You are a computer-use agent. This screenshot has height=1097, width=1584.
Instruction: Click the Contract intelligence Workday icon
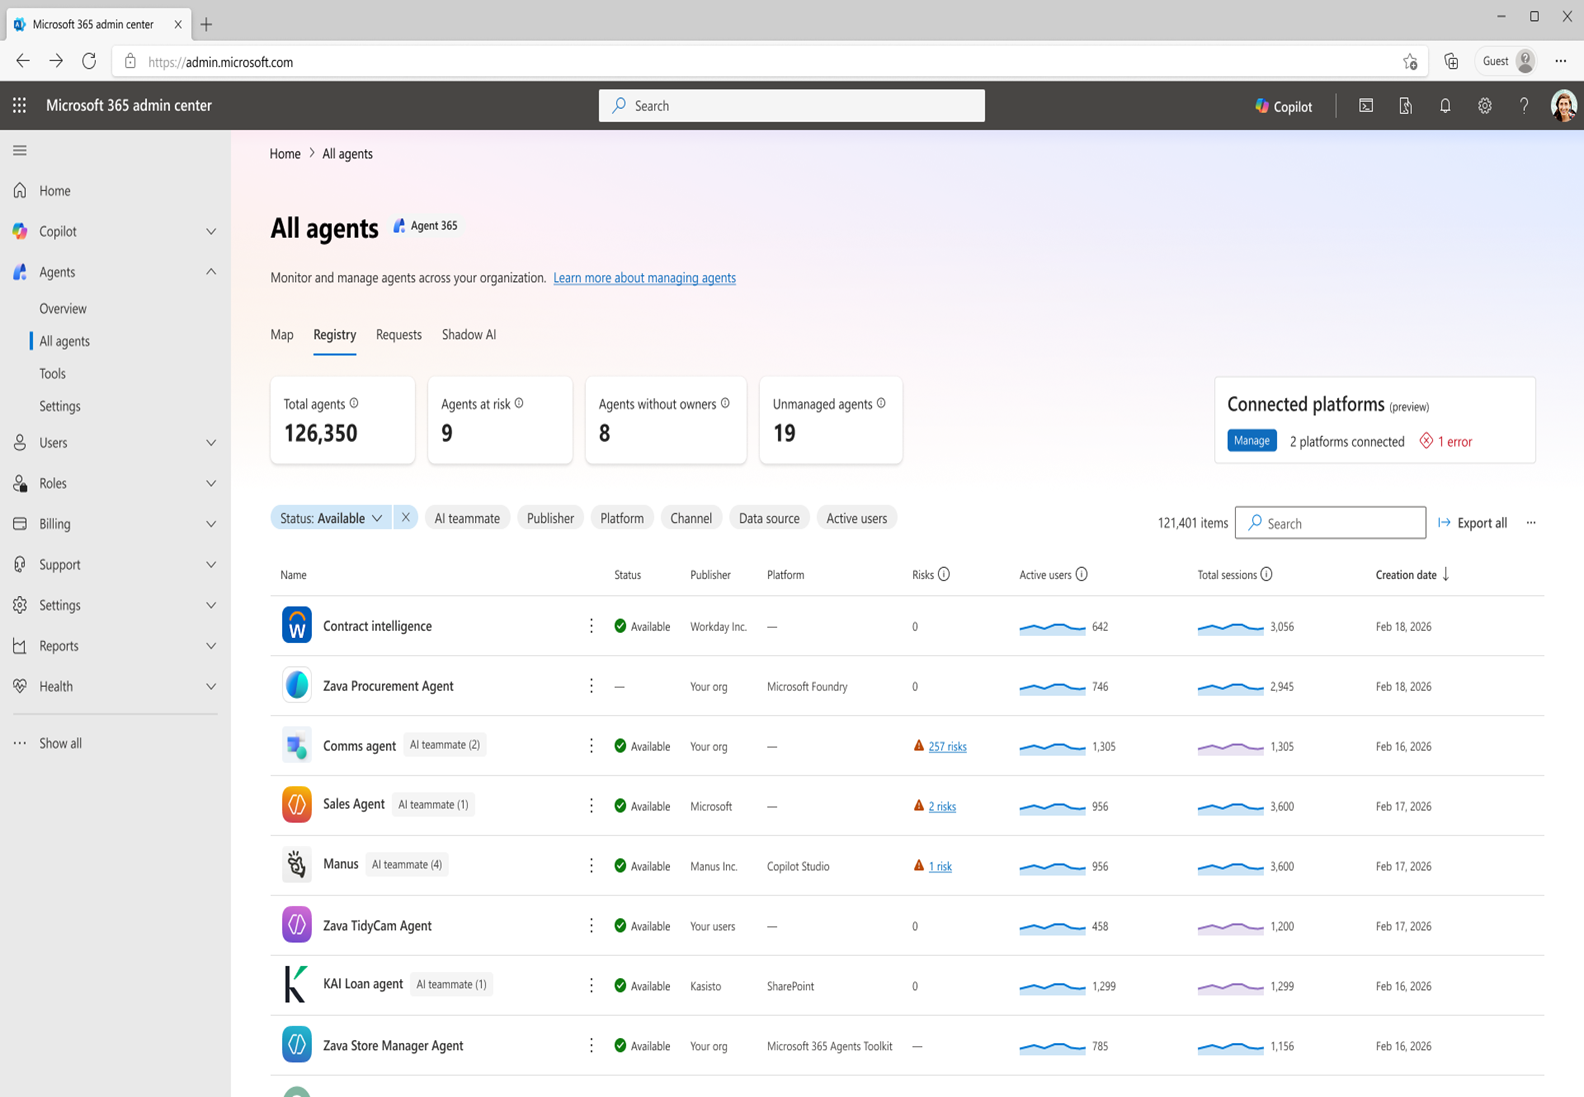(297, 626)
